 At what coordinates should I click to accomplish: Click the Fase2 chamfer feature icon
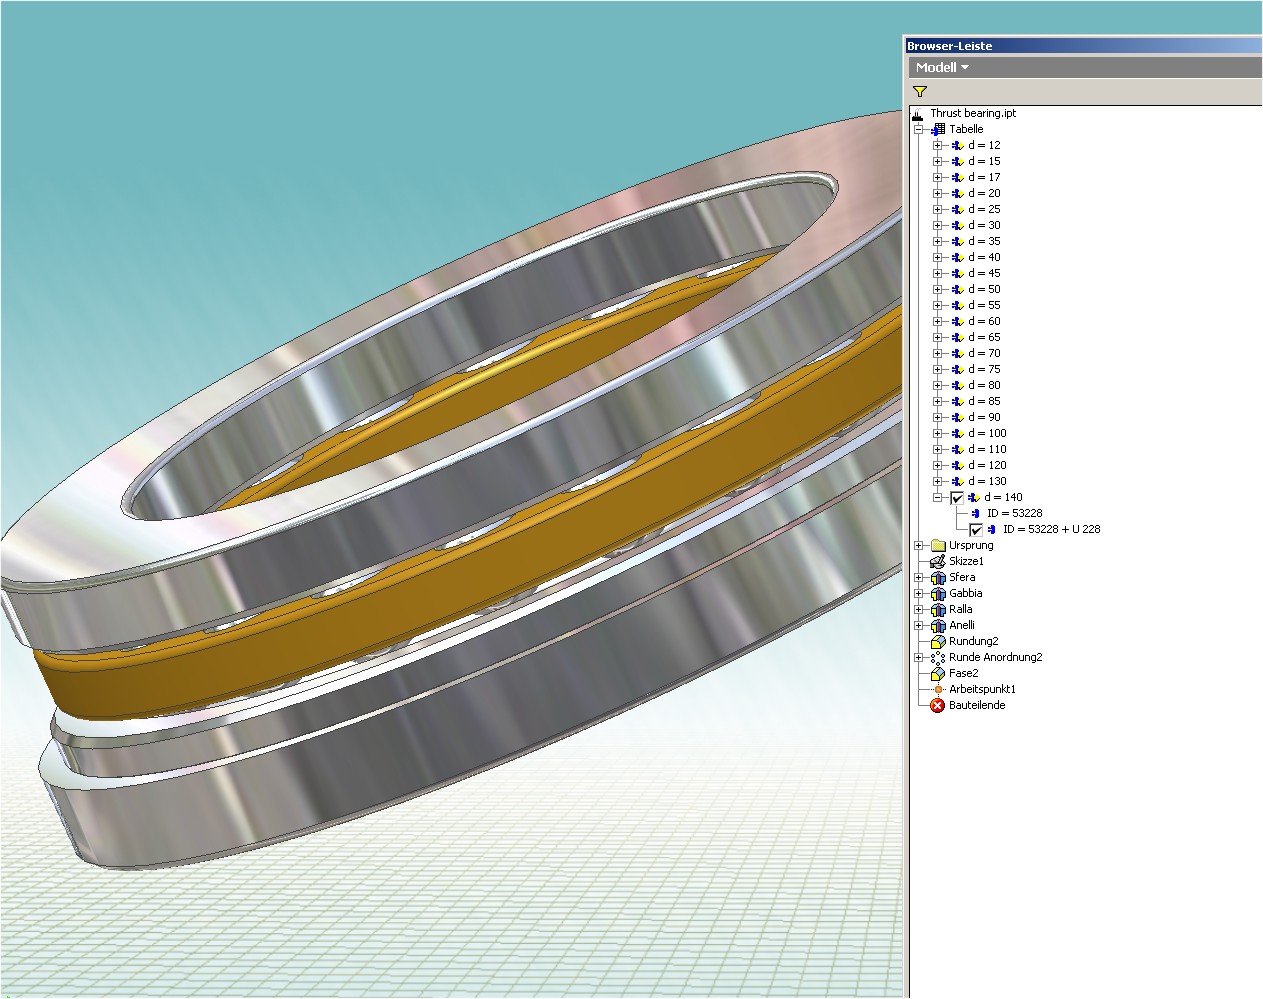(x=938, y=673)
